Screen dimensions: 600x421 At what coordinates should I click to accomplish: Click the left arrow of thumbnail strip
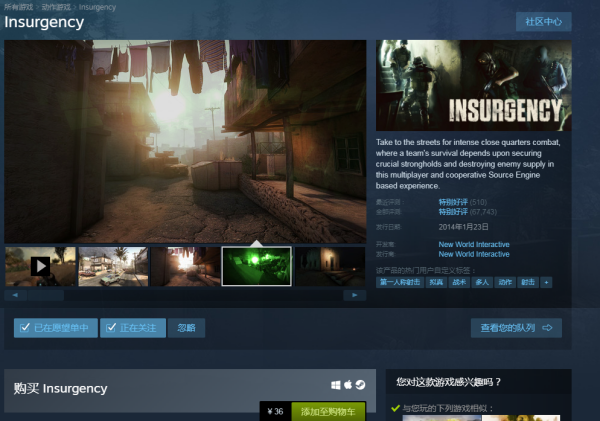(15, 295)
